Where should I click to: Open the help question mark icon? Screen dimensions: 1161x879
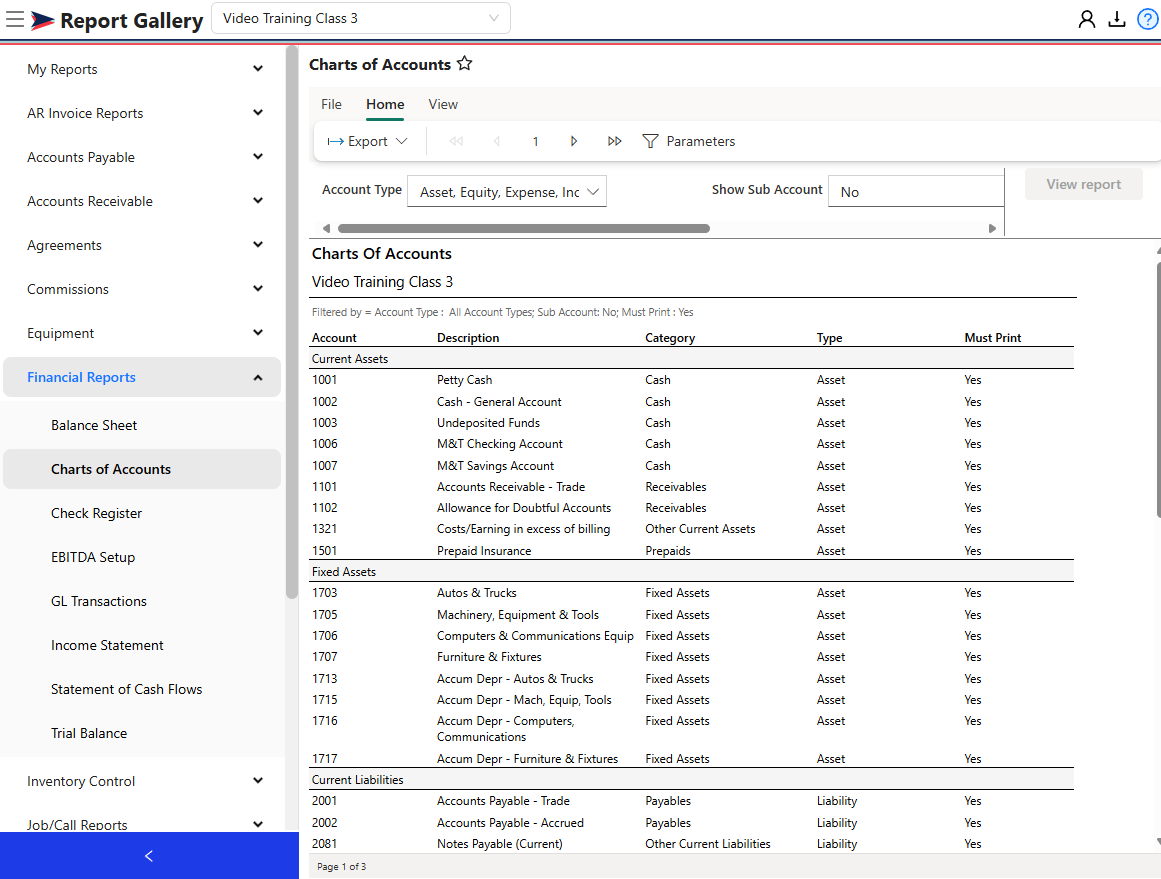pos(1148,19)
